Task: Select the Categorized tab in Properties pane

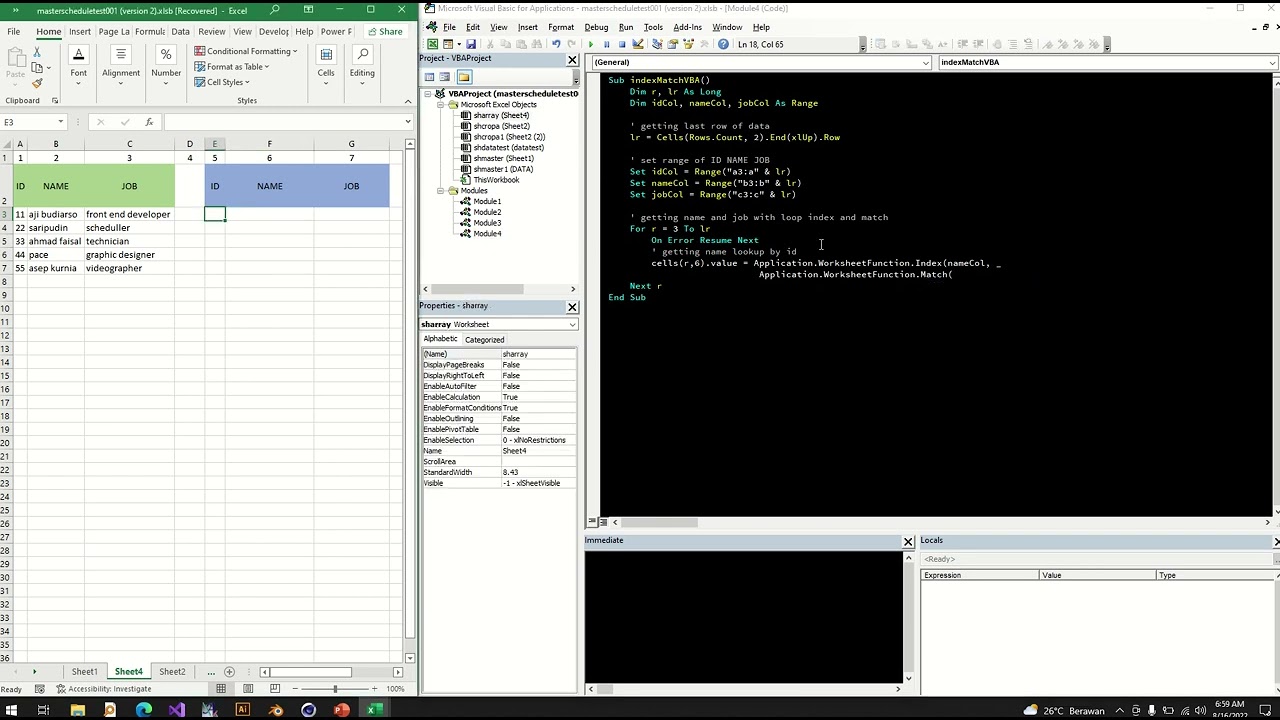Action: tap(484, 340)
